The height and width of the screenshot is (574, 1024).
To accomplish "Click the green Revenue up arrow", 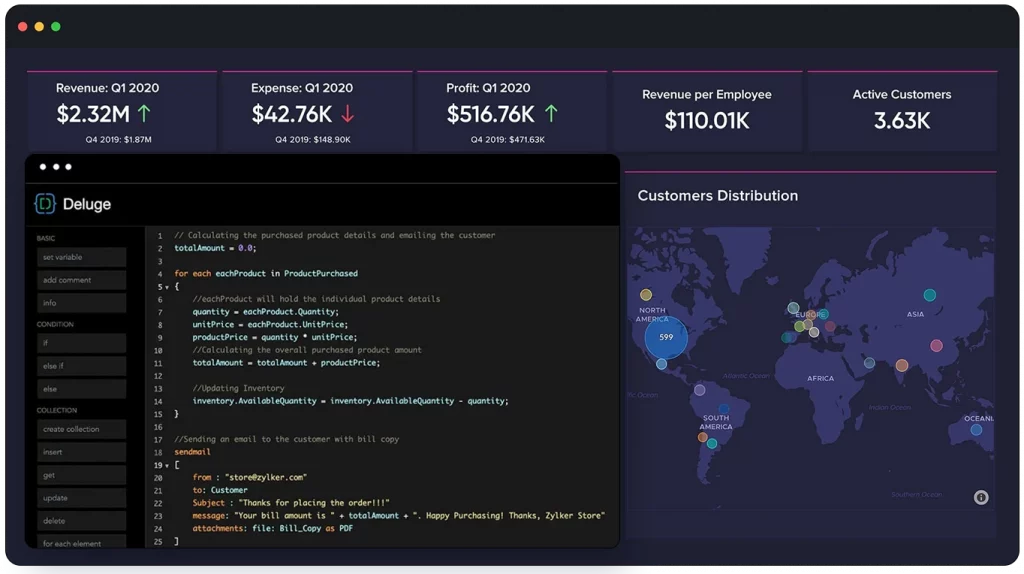I will [x=144, y=114].
